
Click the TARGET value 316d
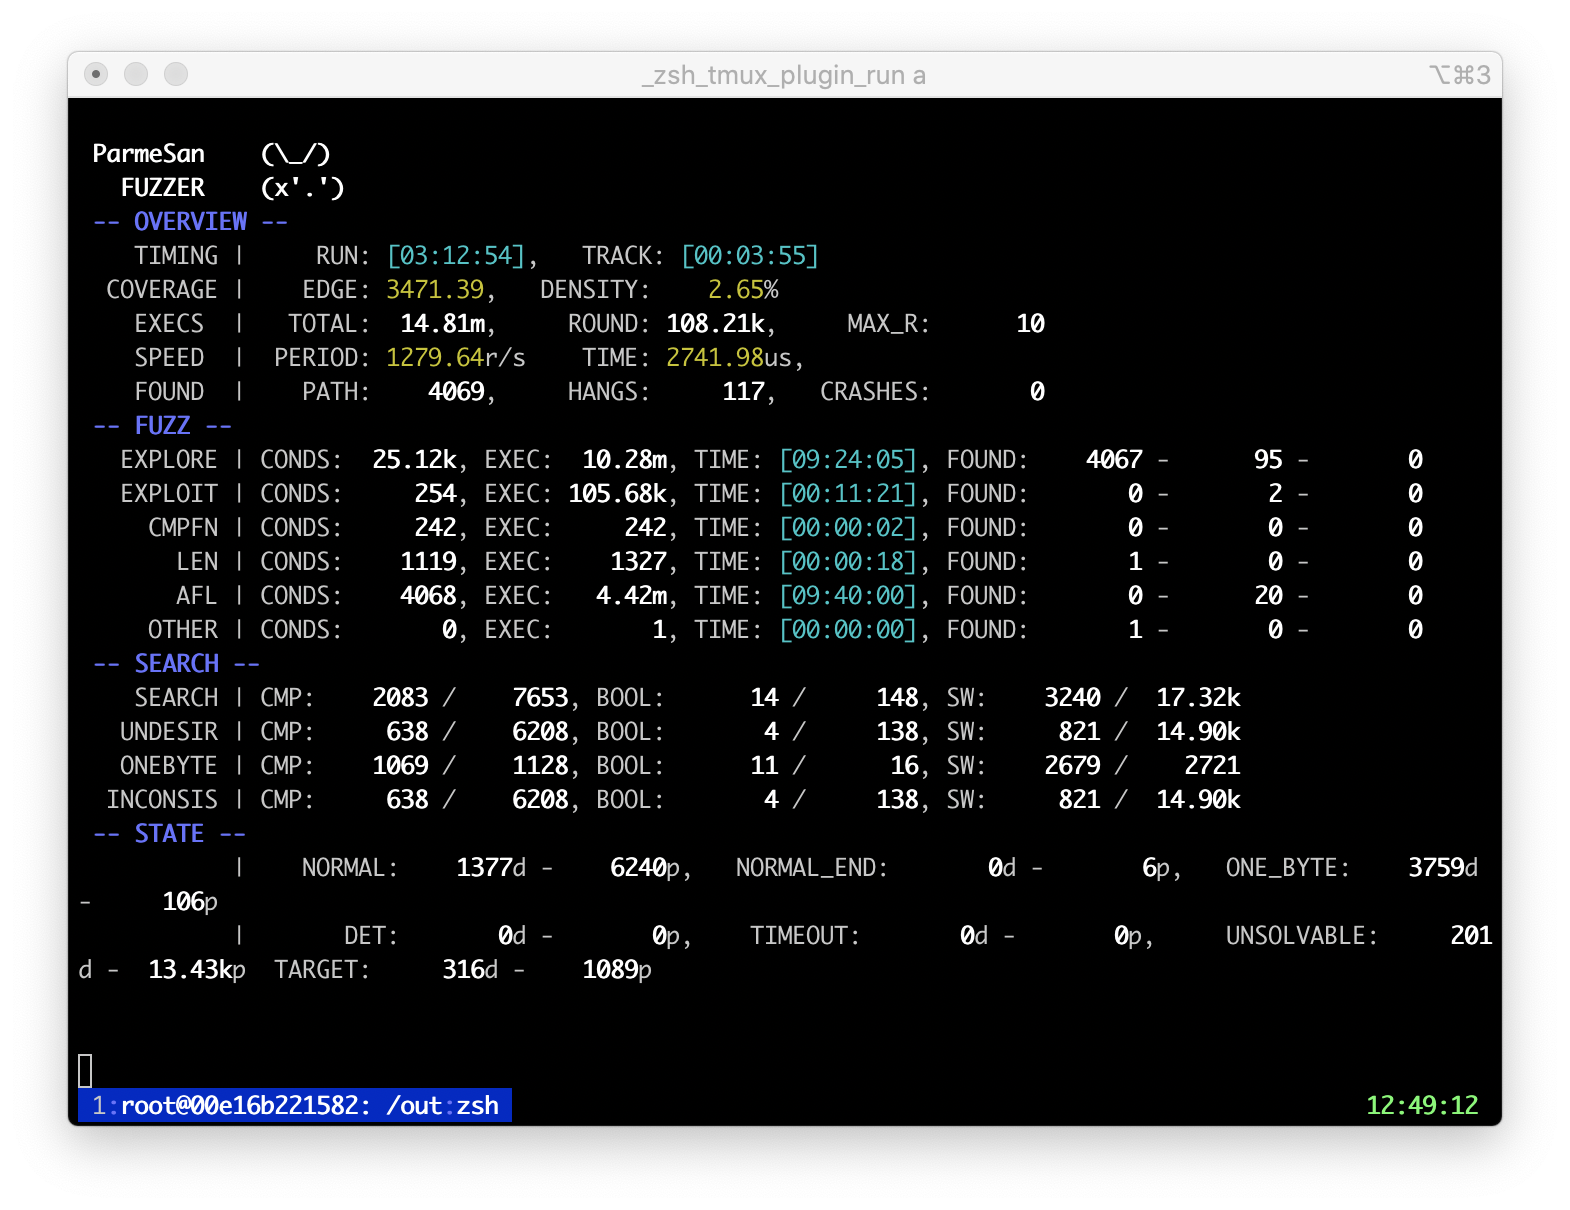click(x=470, y=970)
